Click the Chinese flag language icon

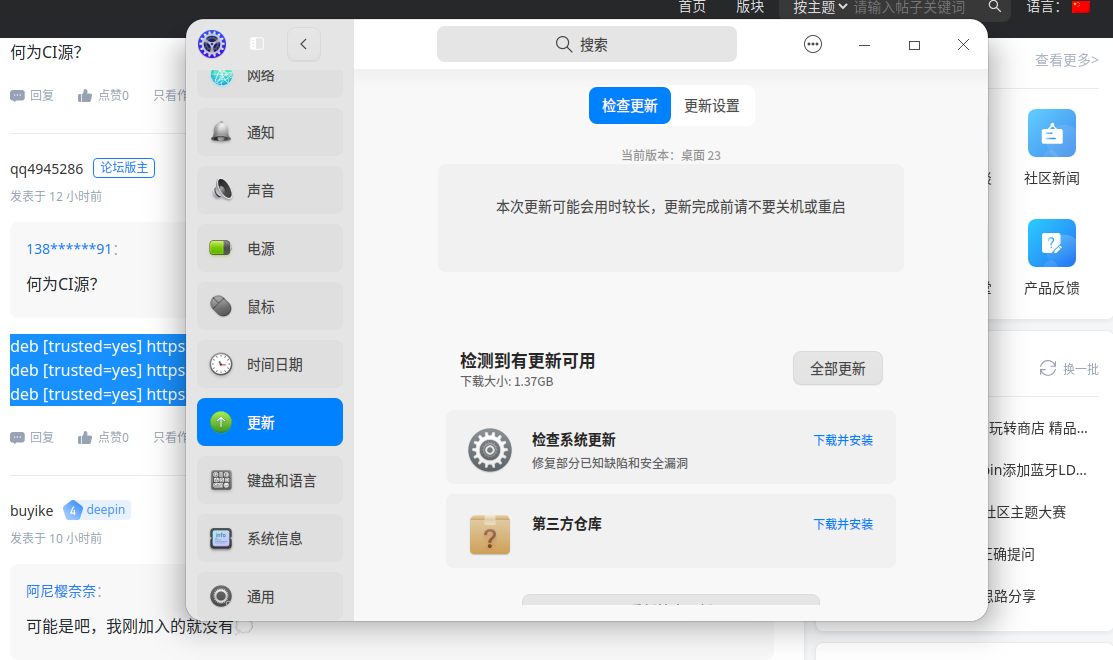tap(1080, 6)
